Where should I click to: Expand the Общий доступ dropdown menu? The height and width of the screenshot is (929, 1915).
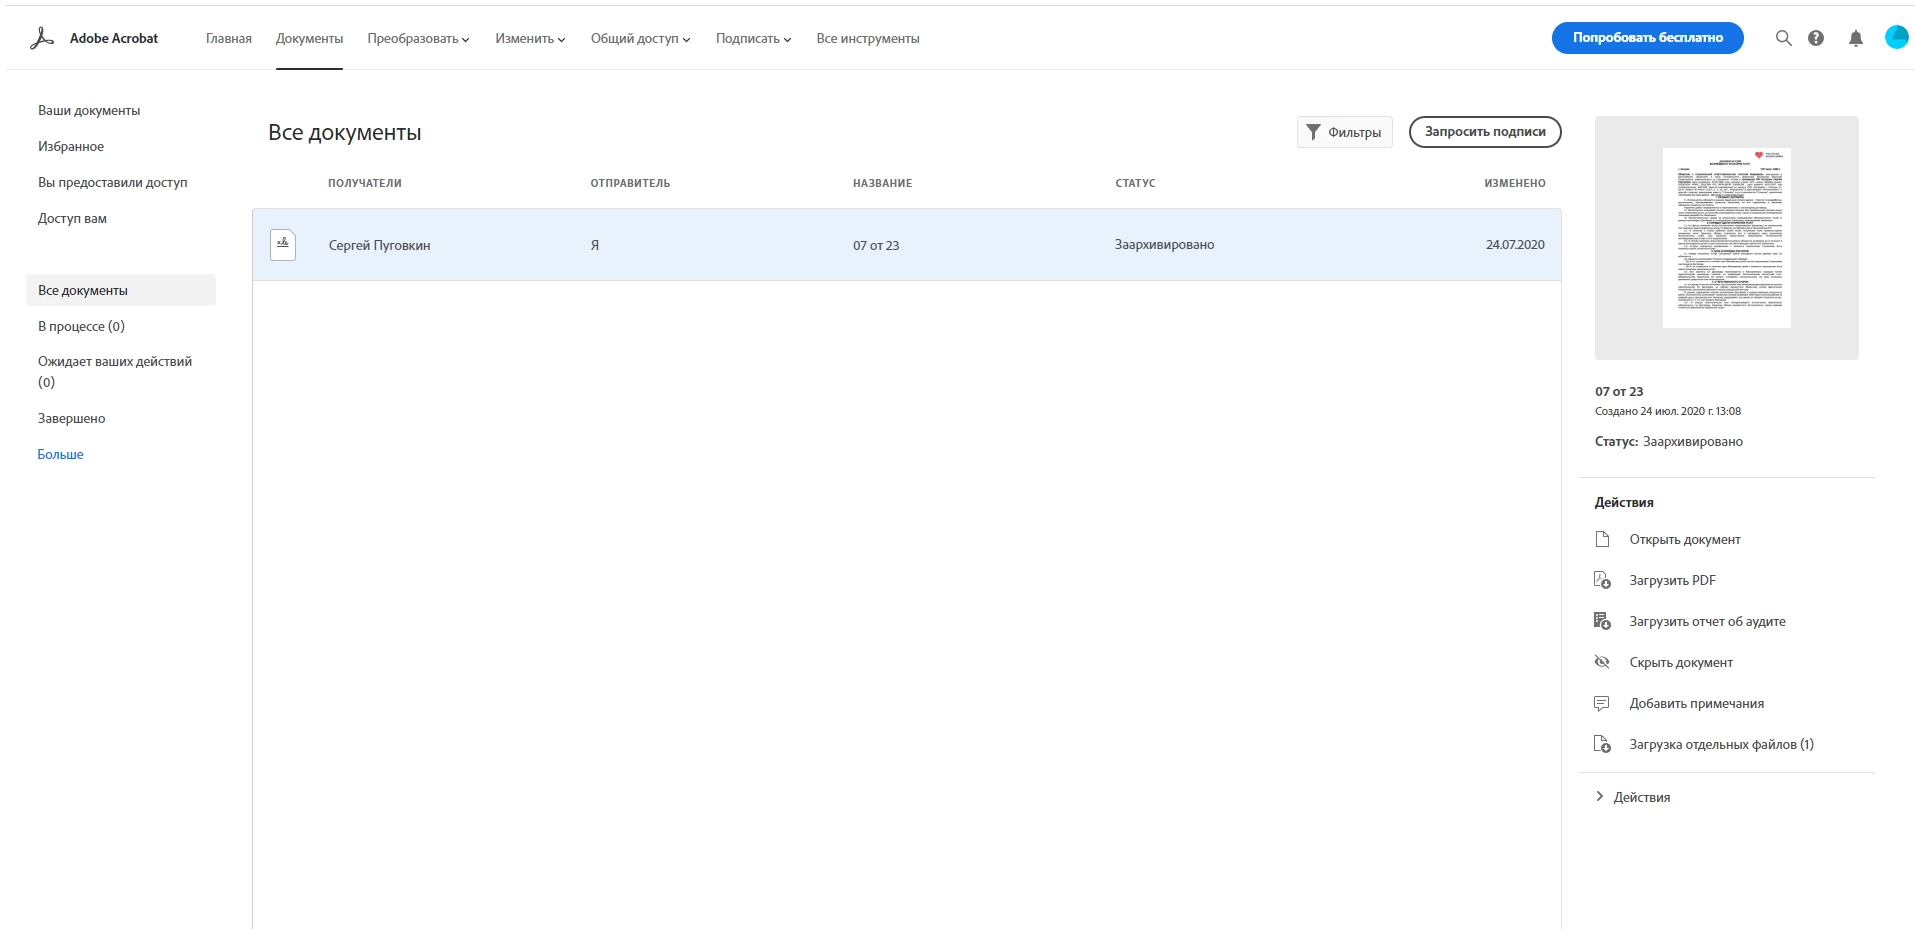[x=640, y=39]
